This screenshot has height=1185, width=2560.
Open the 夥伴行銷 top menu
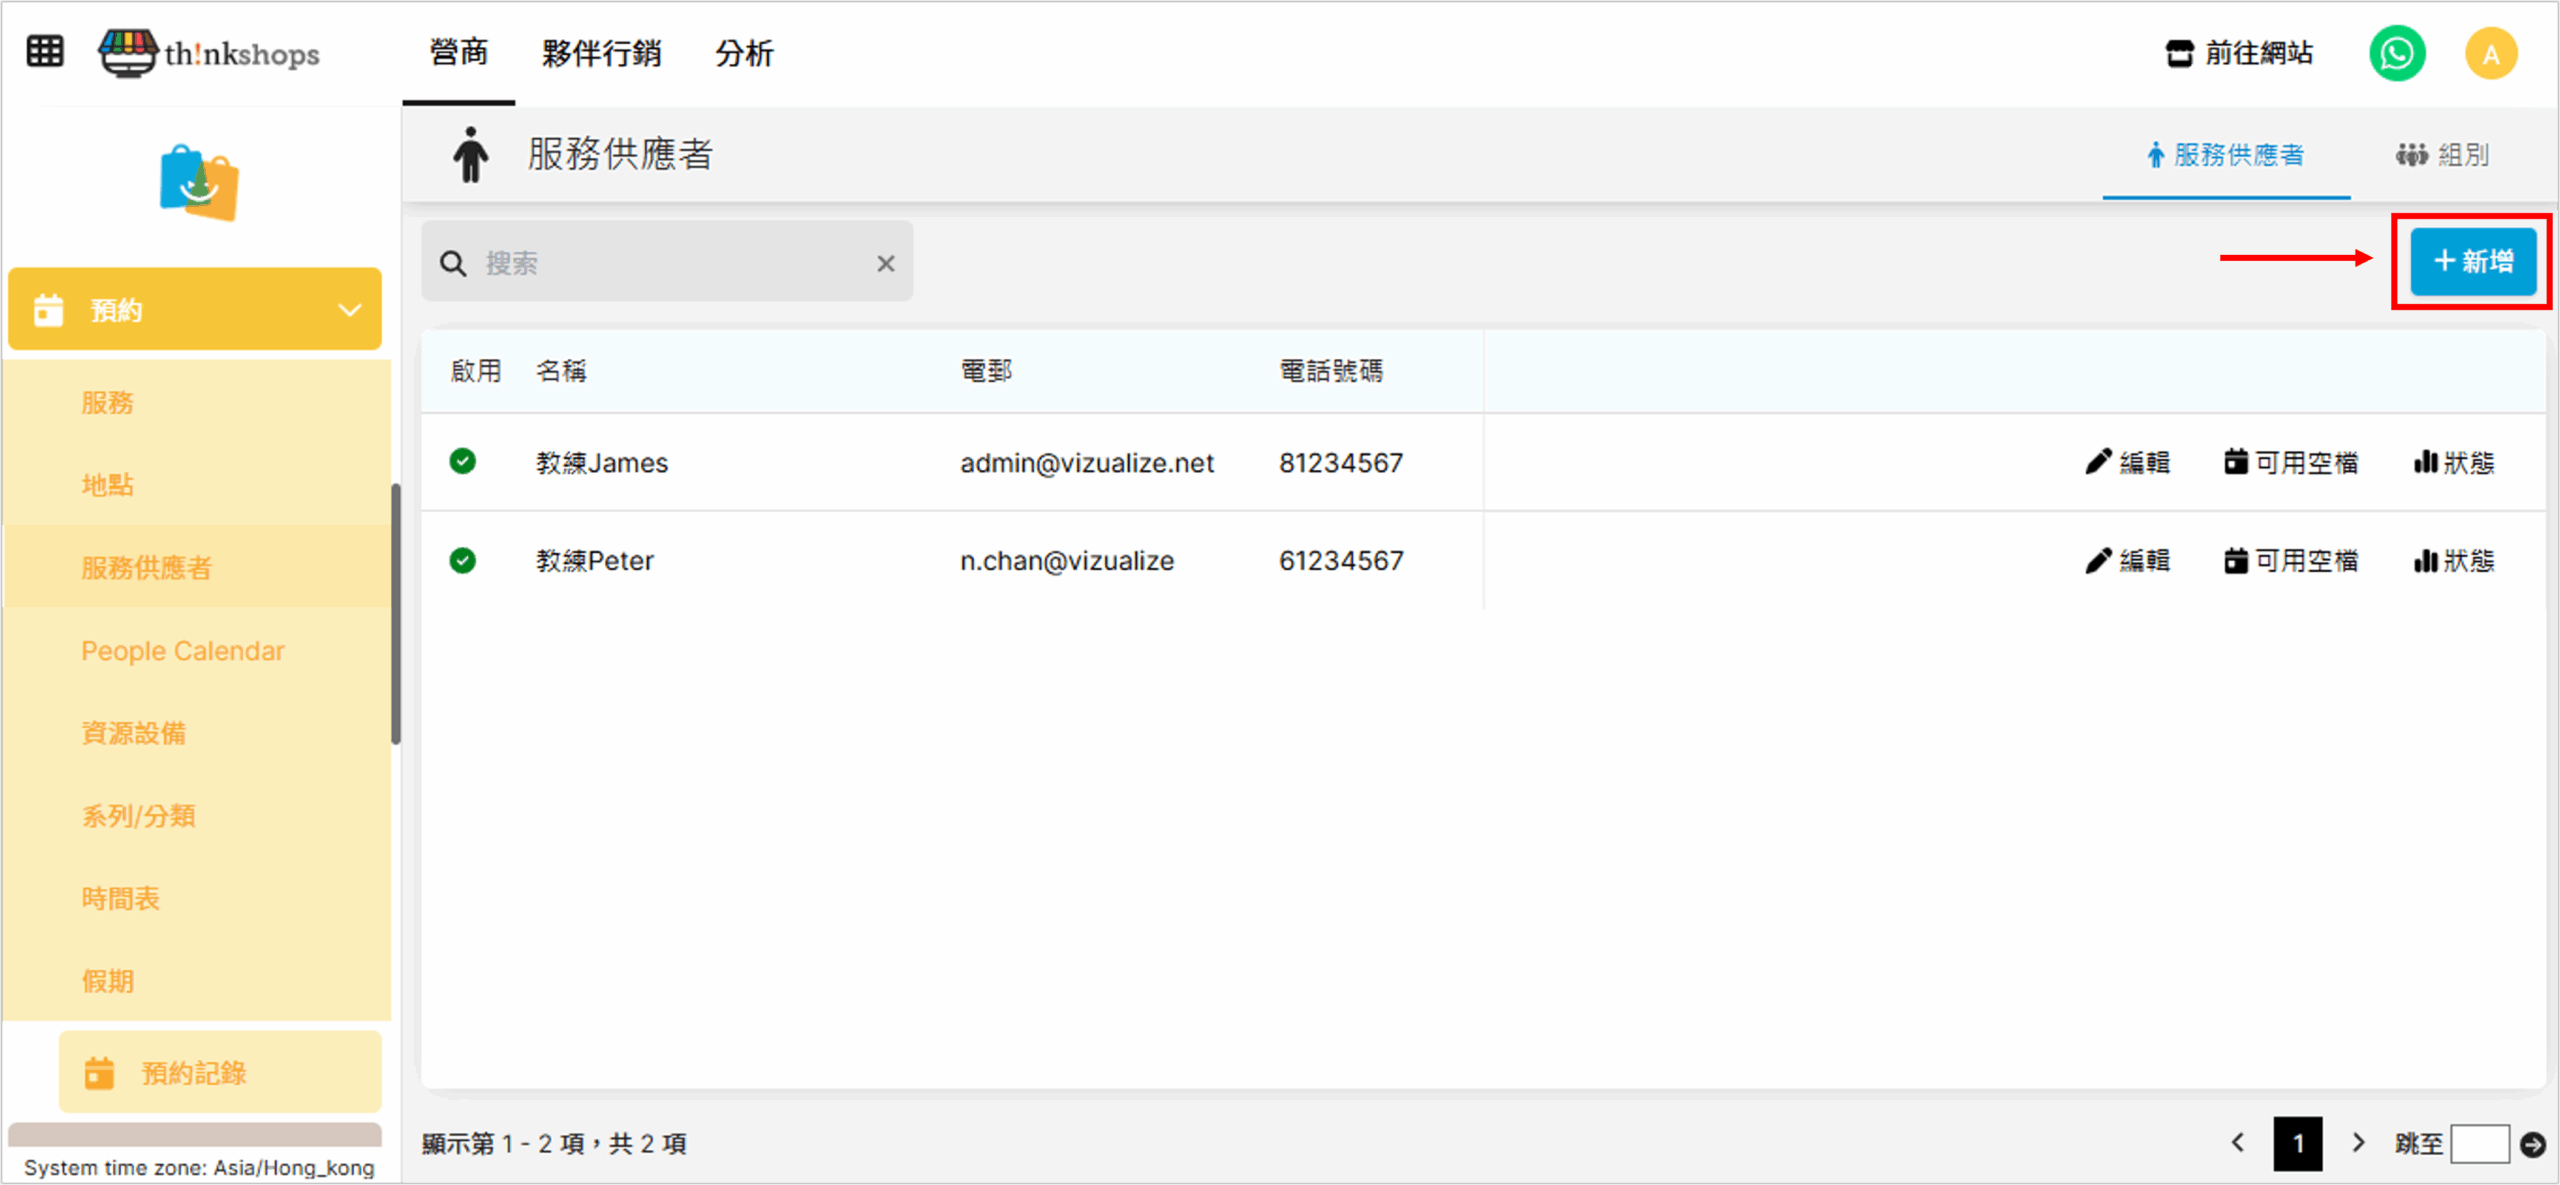point(601,53)
